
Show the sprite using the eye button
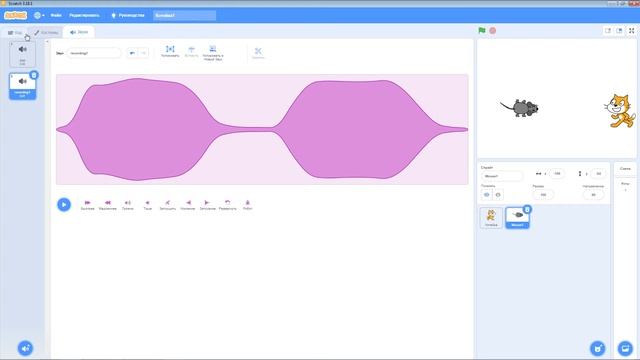[487, 195]
